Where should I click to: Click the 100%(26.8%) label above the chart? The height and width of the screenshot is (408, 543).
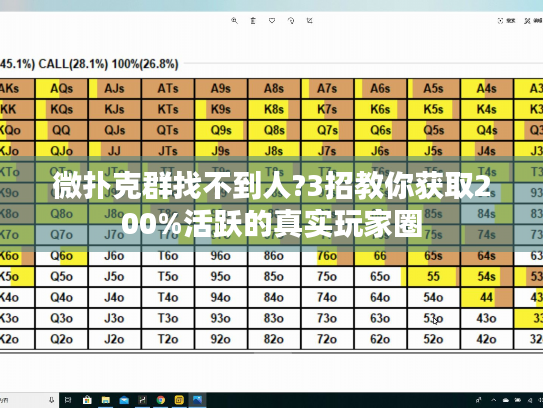[145, 64]
